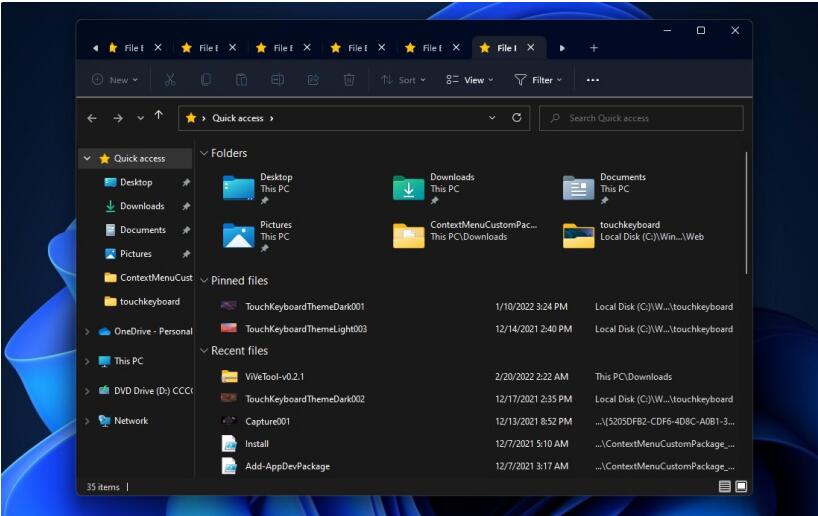This screenshot has height=516, width=818.
Task: Click the Search Quick access field
Action: (x=641, y=118)
